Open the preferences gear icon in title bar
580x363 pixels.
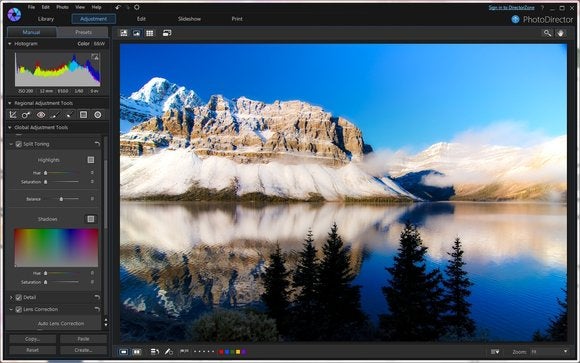coord(136,7)
